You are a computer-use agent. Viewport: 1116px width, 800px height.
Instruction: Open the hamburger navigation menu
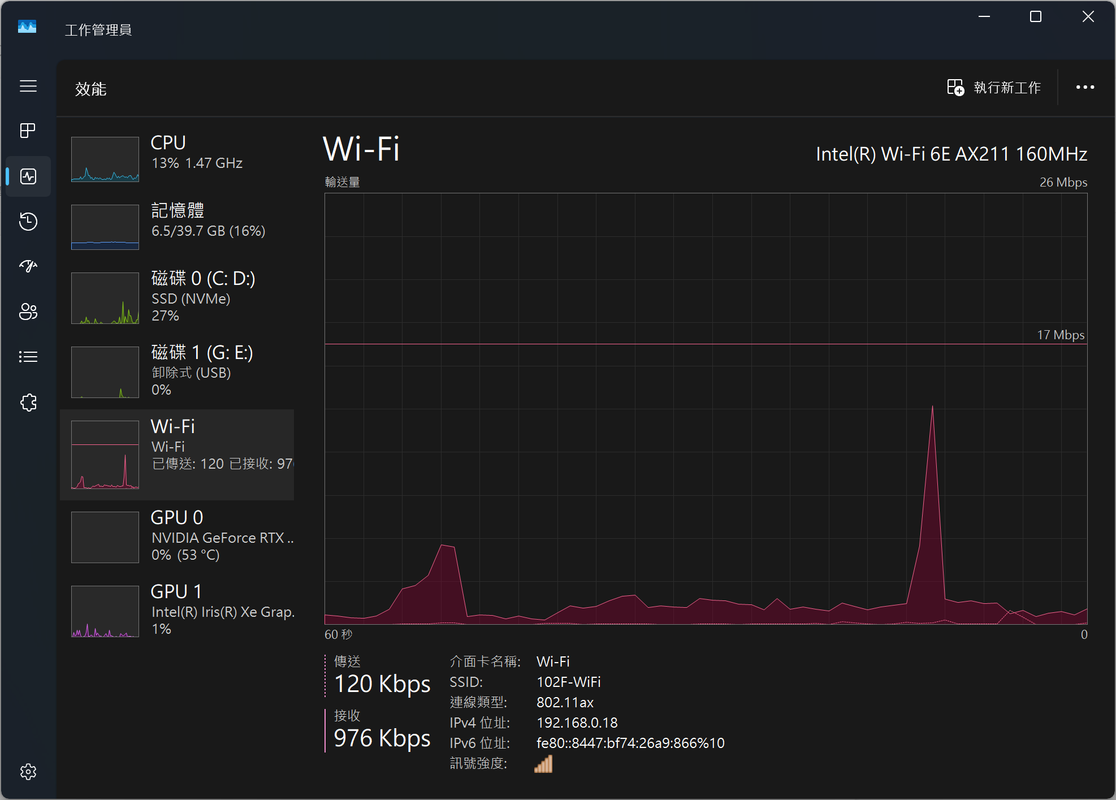click(28, 86)
